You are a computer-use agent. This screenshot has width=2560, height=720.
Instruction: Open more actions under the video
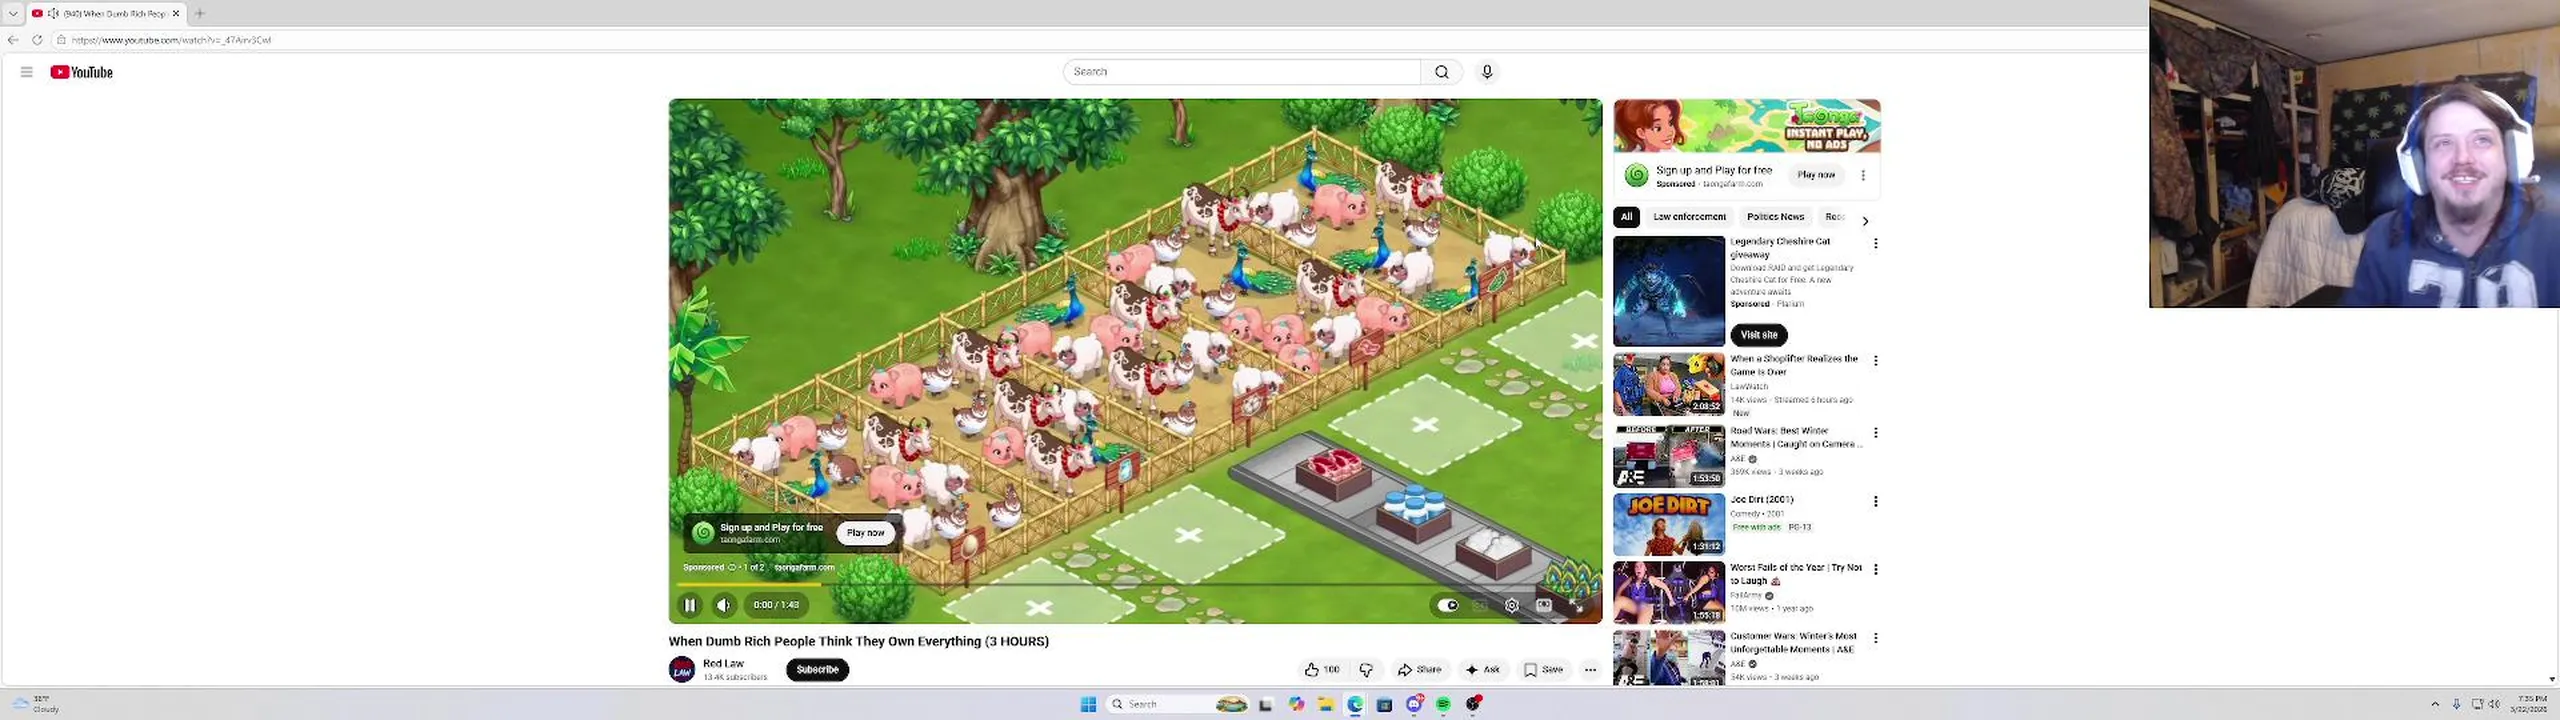point(1590,670)
